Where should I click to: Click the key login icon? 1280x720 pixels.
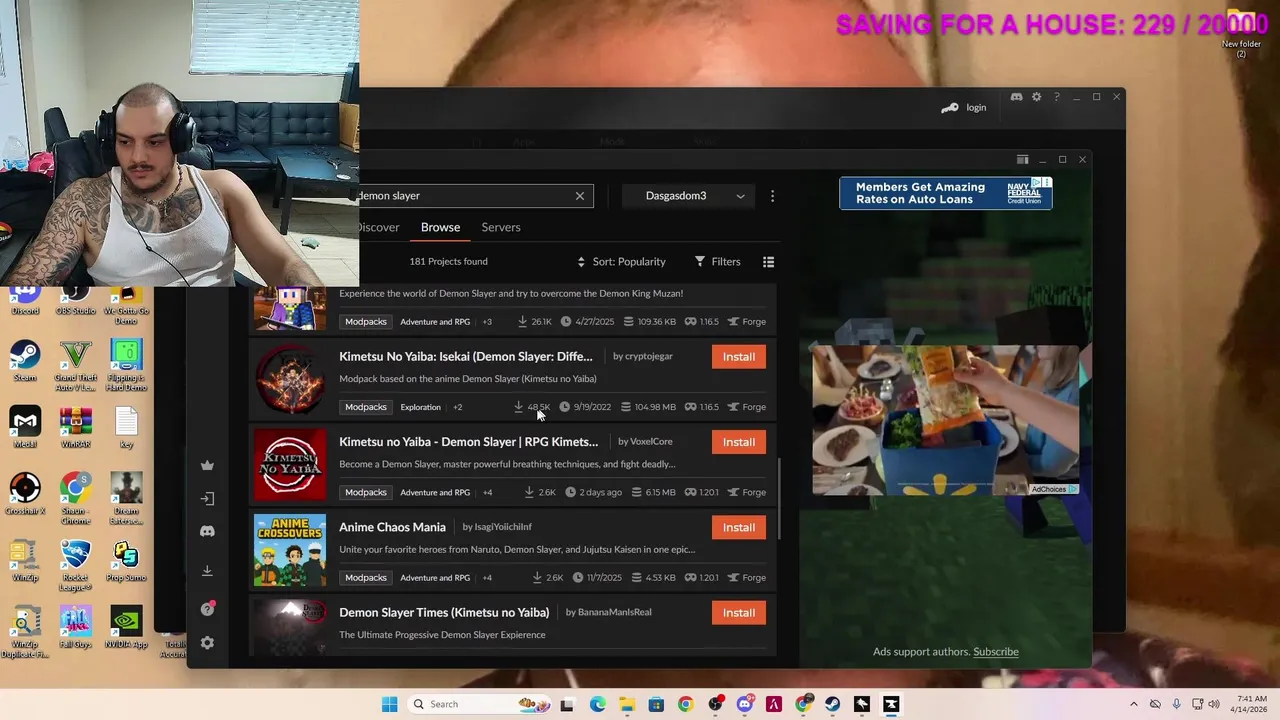pyautogui.click(x=950, y=108)
